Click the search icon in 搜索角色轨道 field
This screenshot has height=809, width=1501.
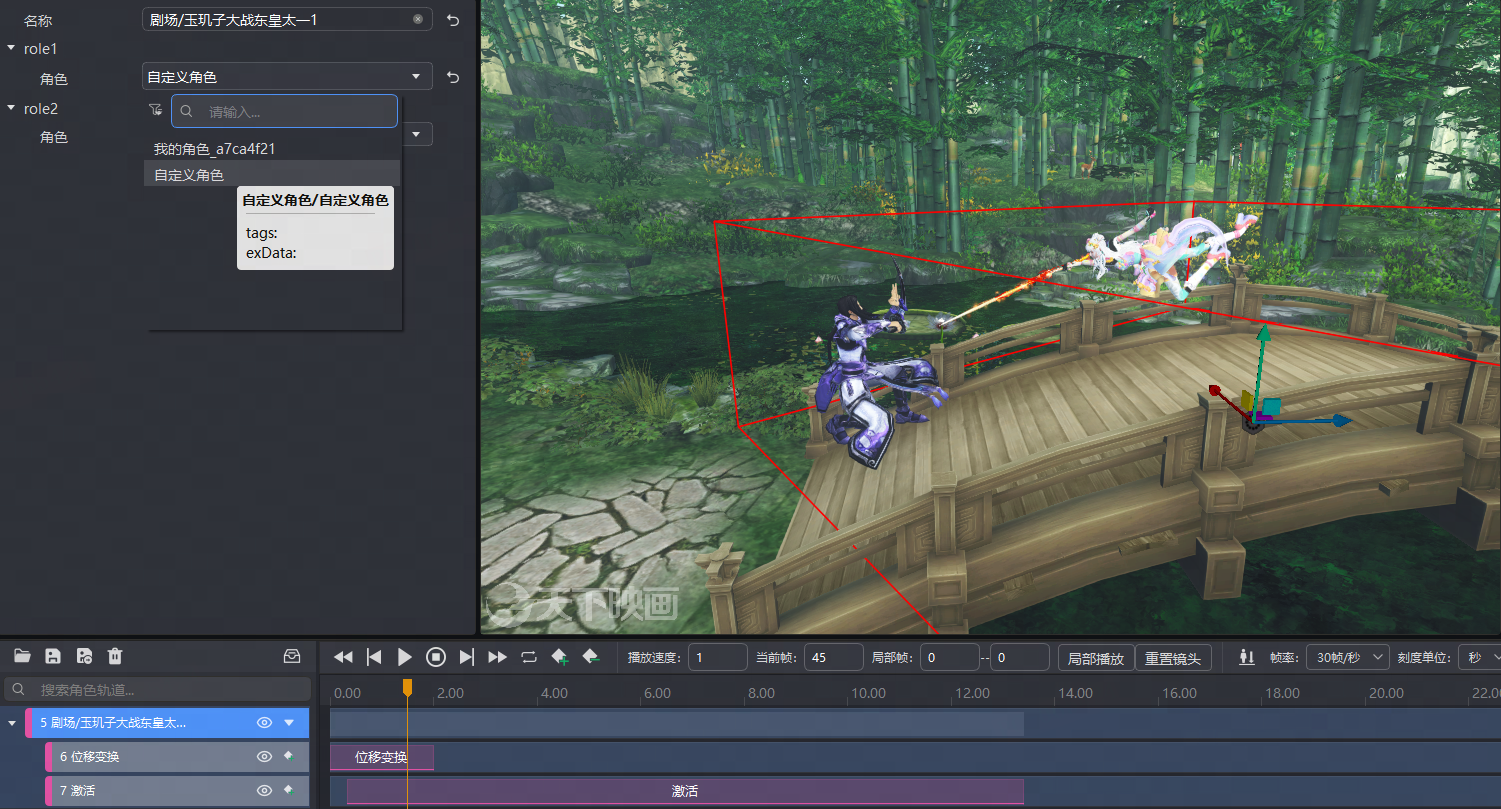(18, 689)
